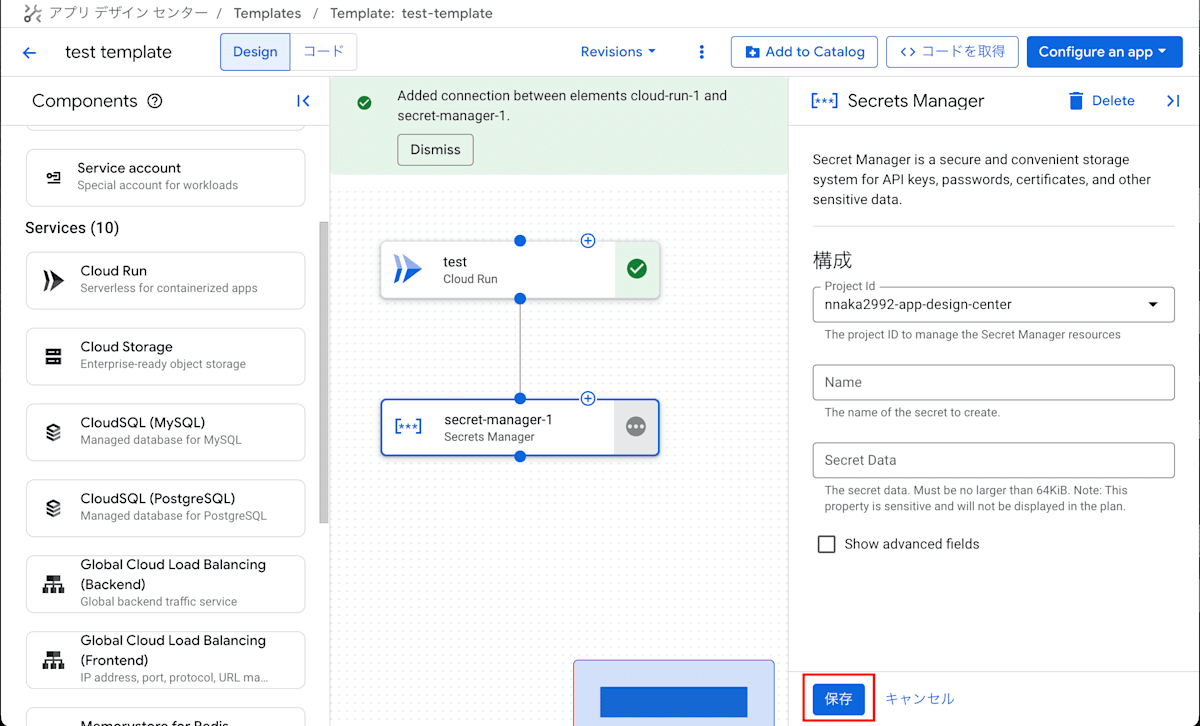Click the Cloud Run component icon
This screenshot has width=1200, height=726.
[54, 280]
